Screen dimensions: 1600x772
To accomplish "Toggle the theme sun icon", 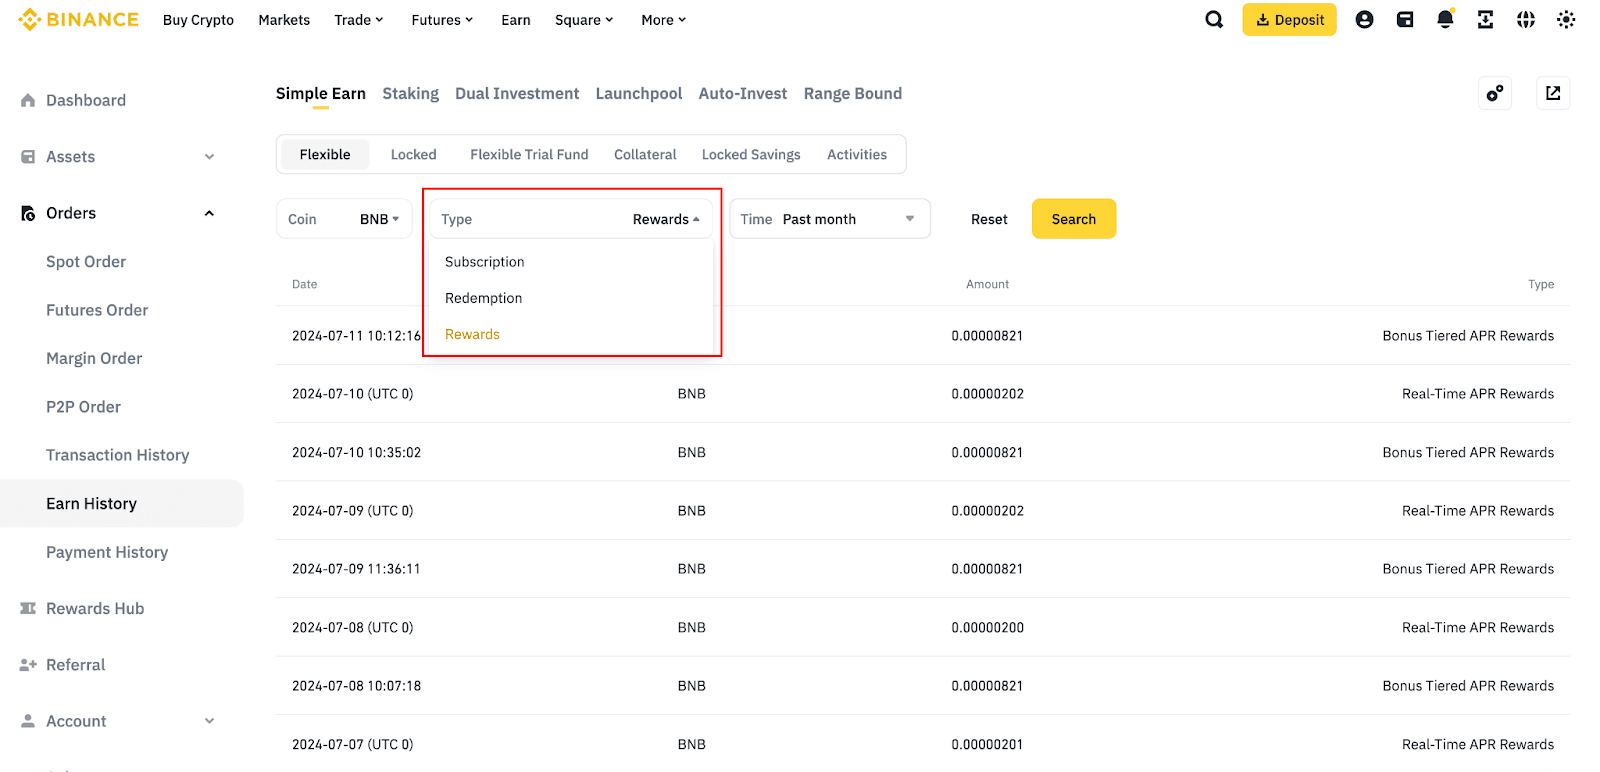I will (1566, 20).
